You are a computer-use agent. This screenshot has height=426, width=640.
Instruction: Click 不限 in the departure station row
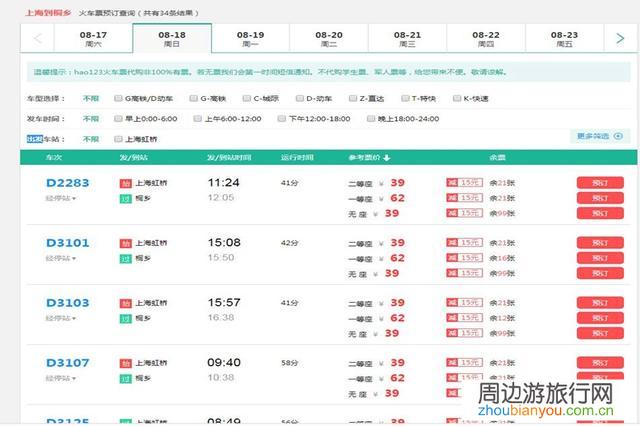coord(91,139)
